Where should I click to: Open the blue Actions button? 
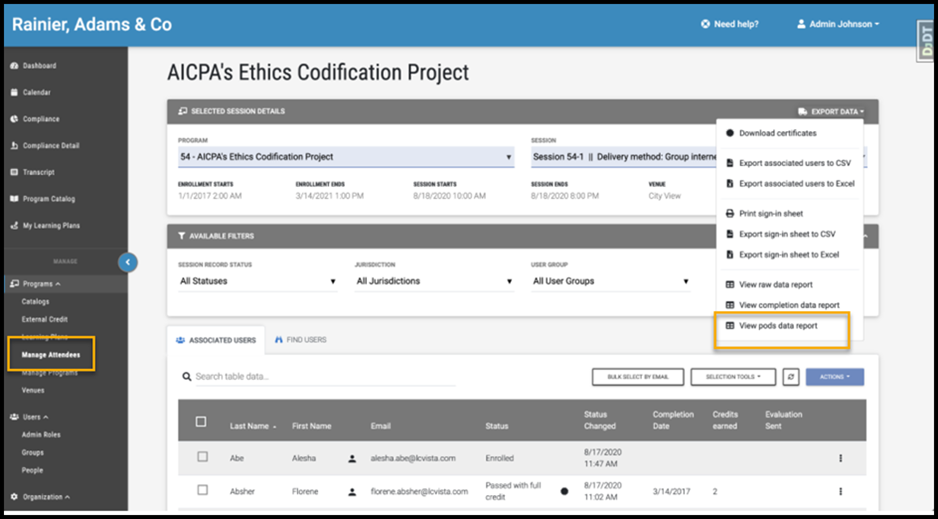(x=834, y=377)
